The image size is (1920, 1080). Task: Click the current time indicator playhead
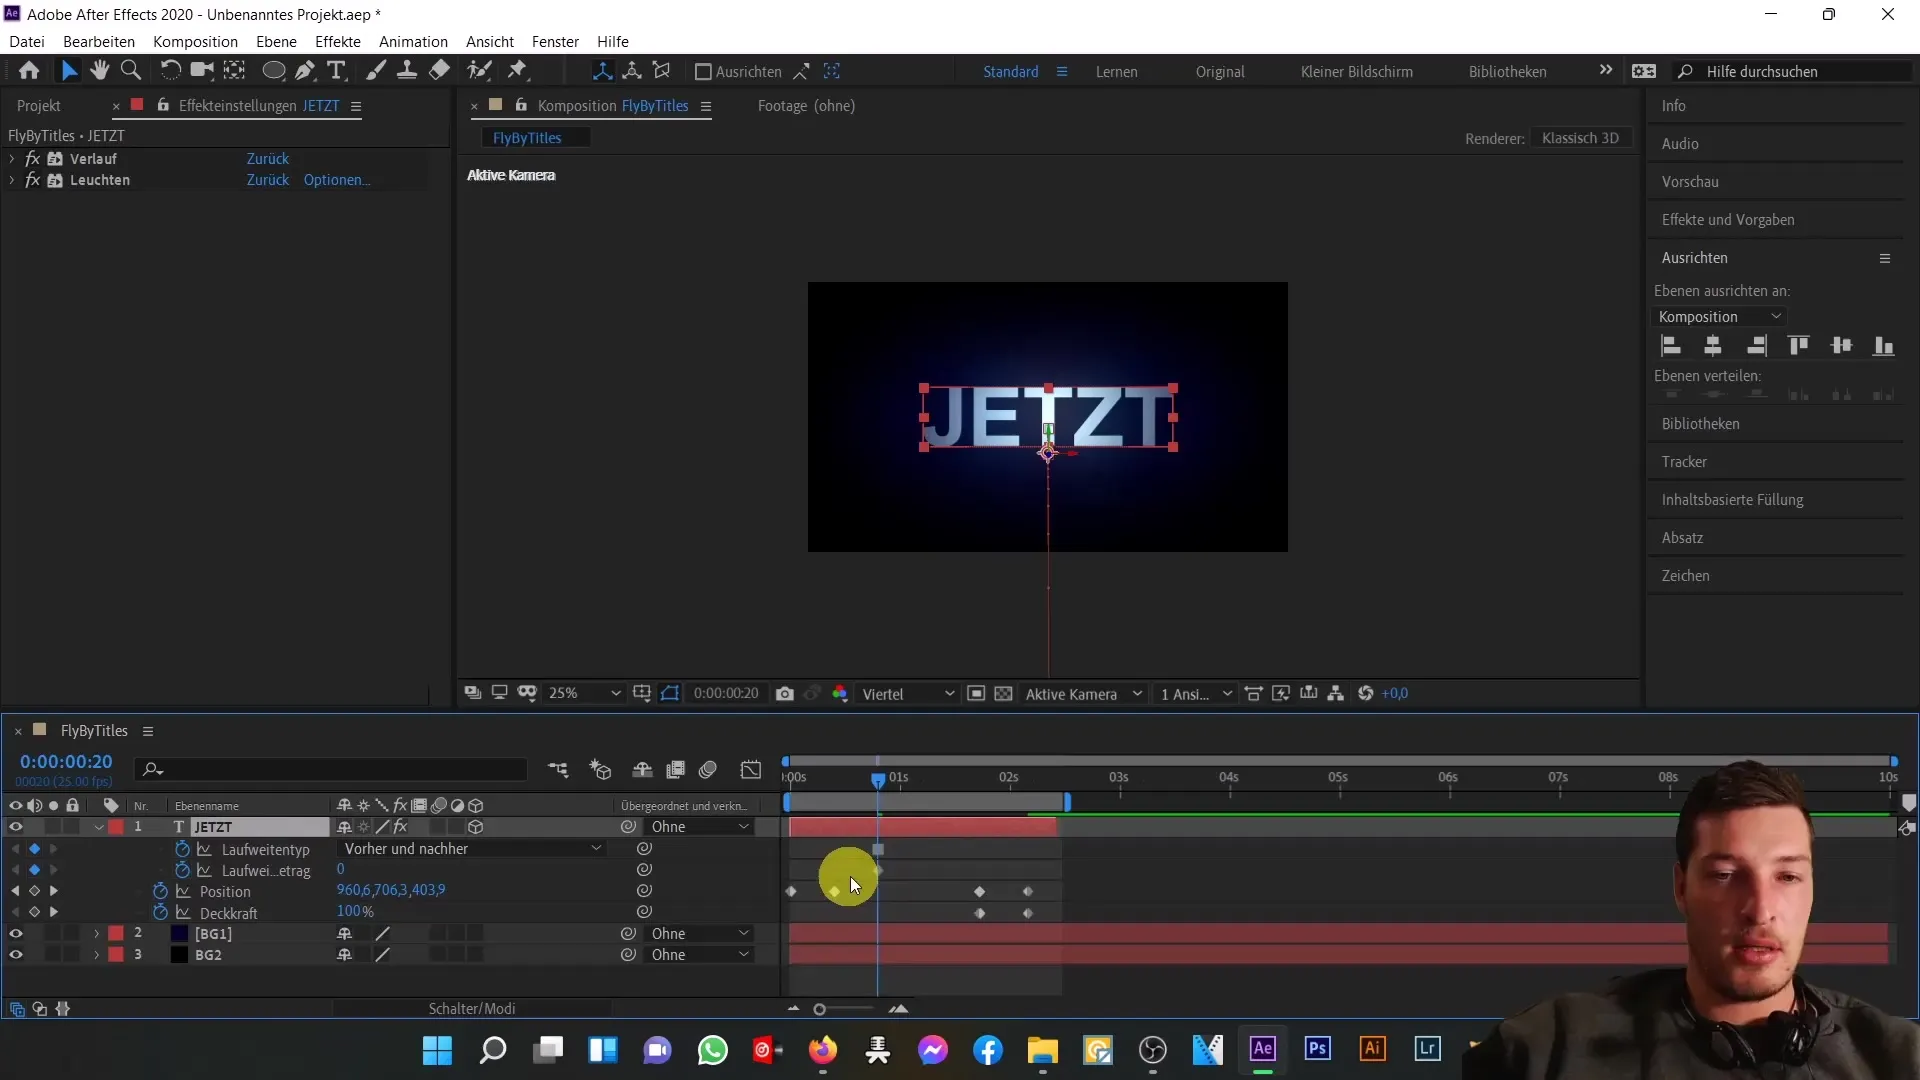pos(878,779)
